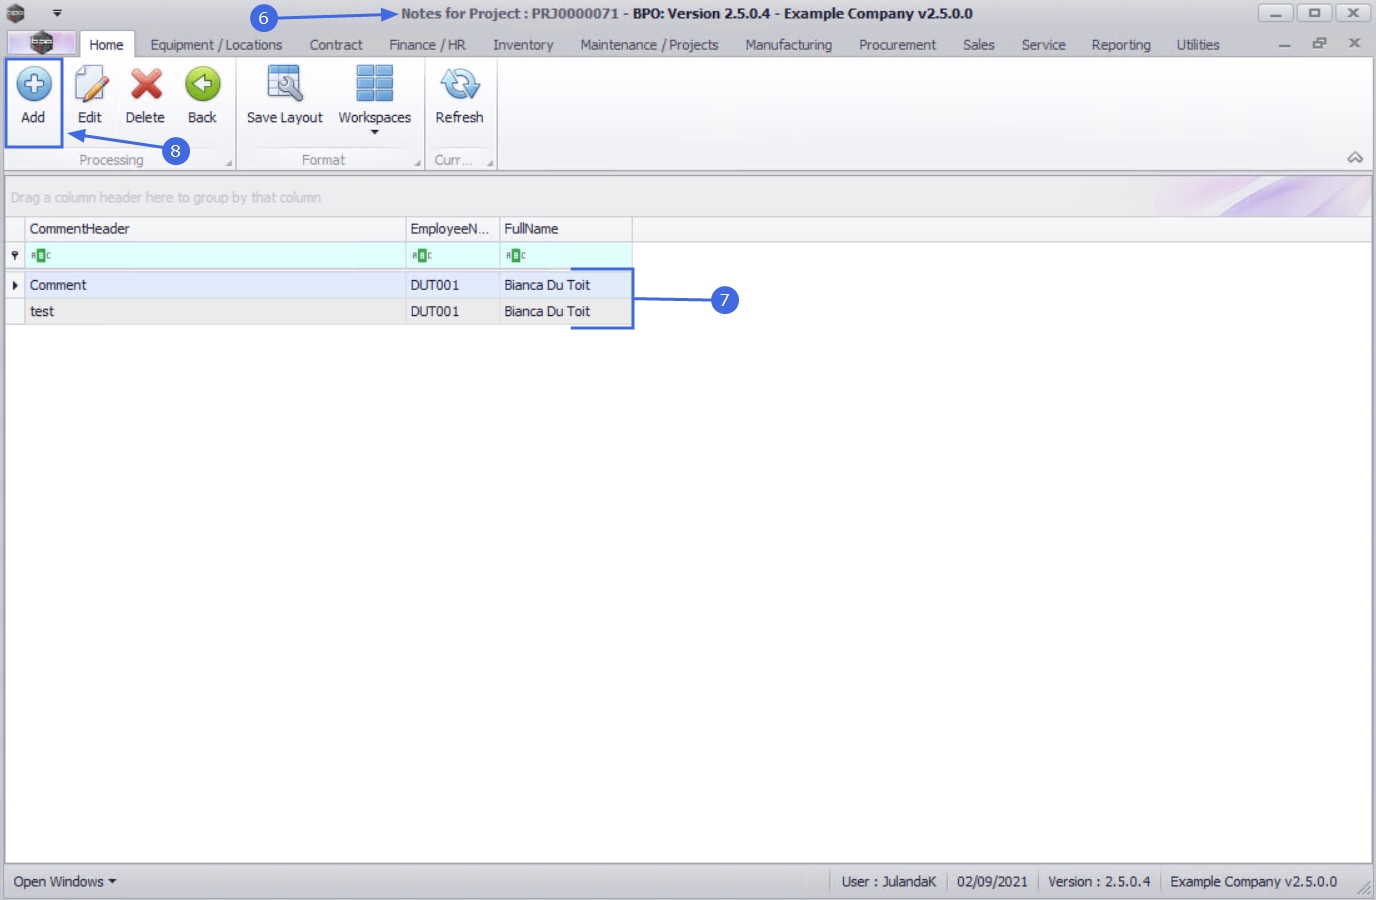
Task: Switch to the Service tab
Action: (1043, 45)
